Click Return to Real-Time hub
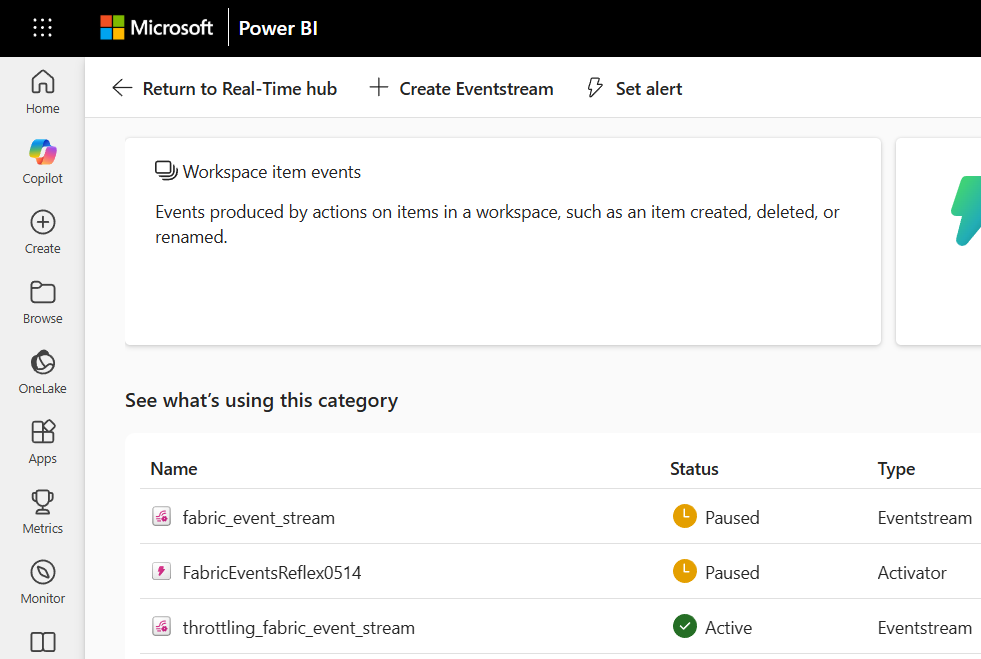Viewport: 981px width, 659px height. [224, 88]
